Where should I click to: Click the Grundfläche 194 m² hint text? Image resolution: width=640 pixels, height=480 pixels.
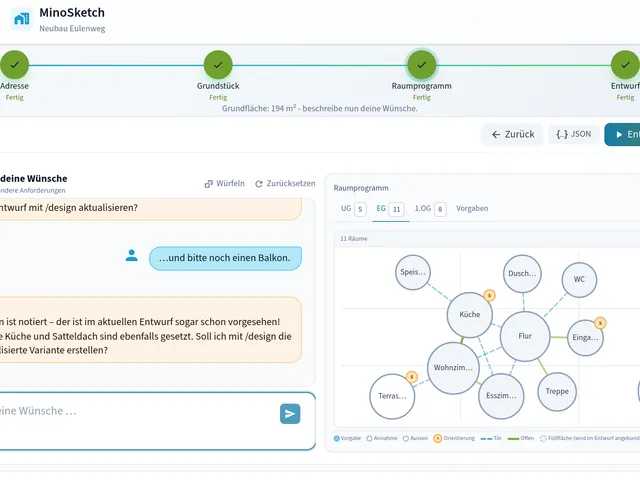click(320, 109)
